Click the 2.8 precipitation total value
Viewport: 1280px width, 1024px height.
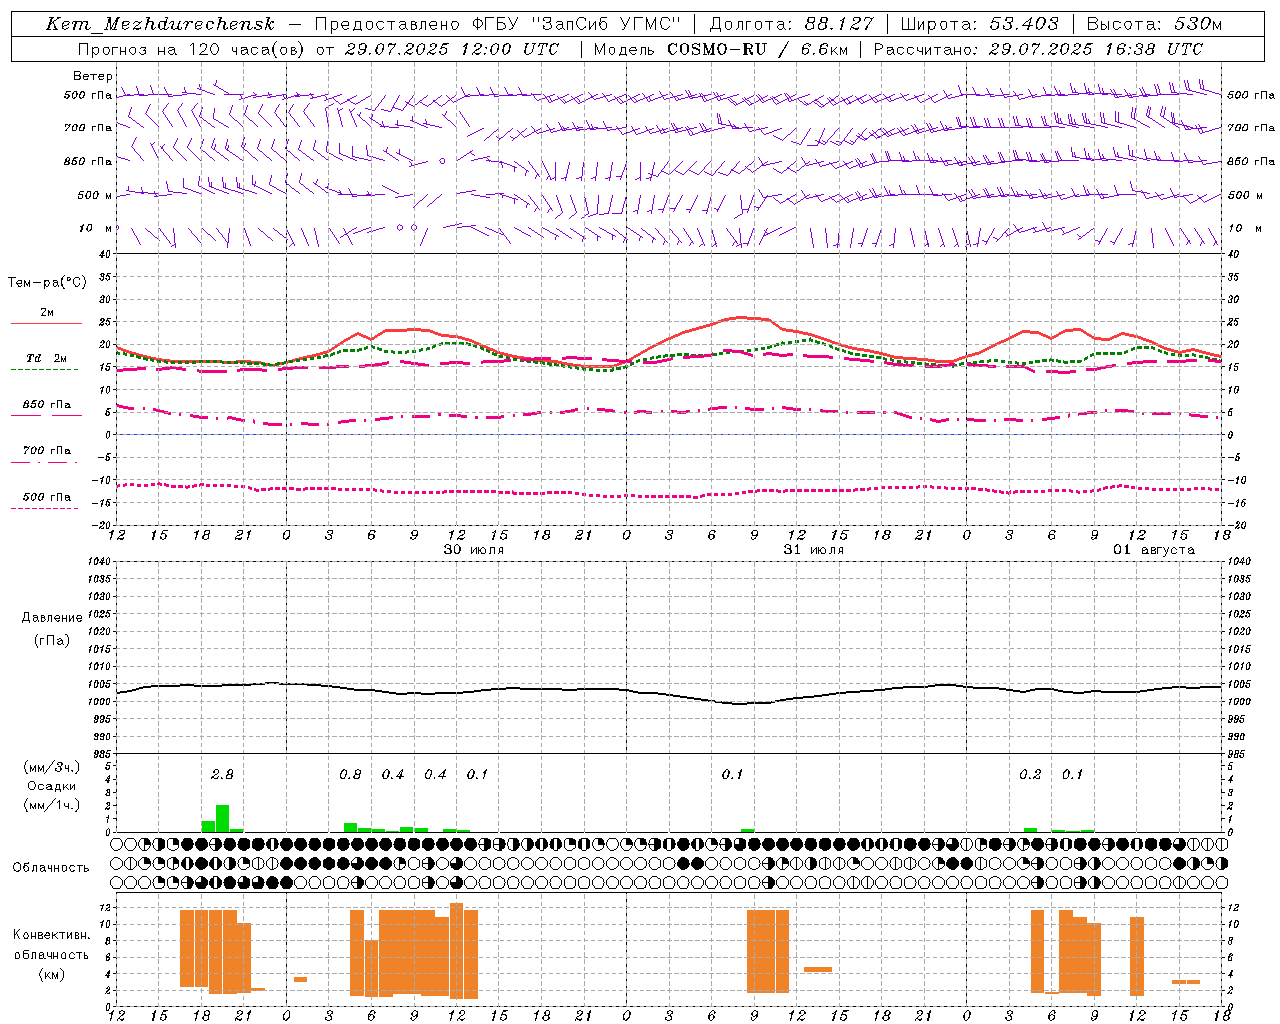[x=222, y=774]
